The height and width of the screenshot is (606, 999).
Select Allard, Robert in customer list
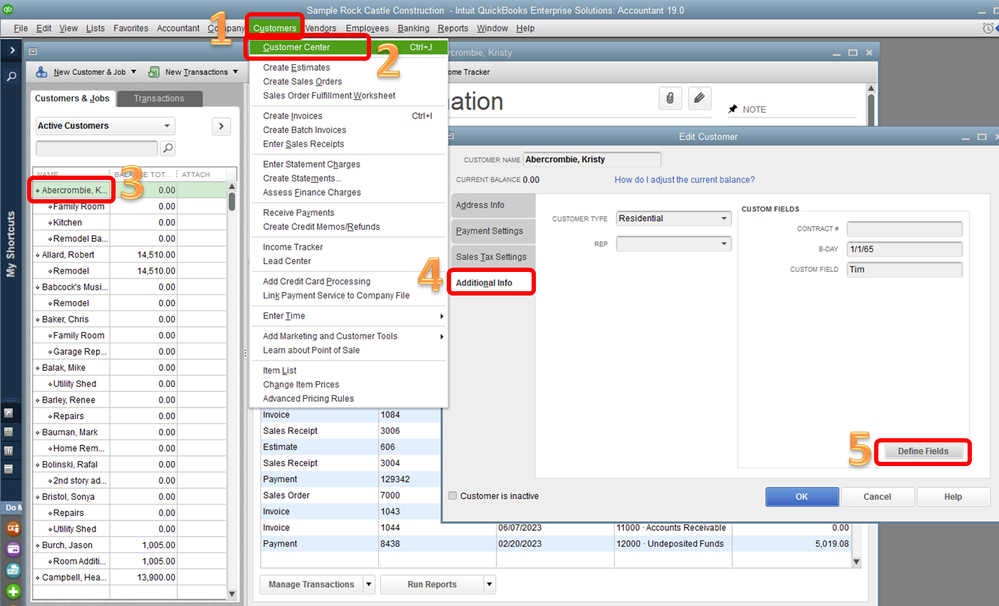point(68,255)
